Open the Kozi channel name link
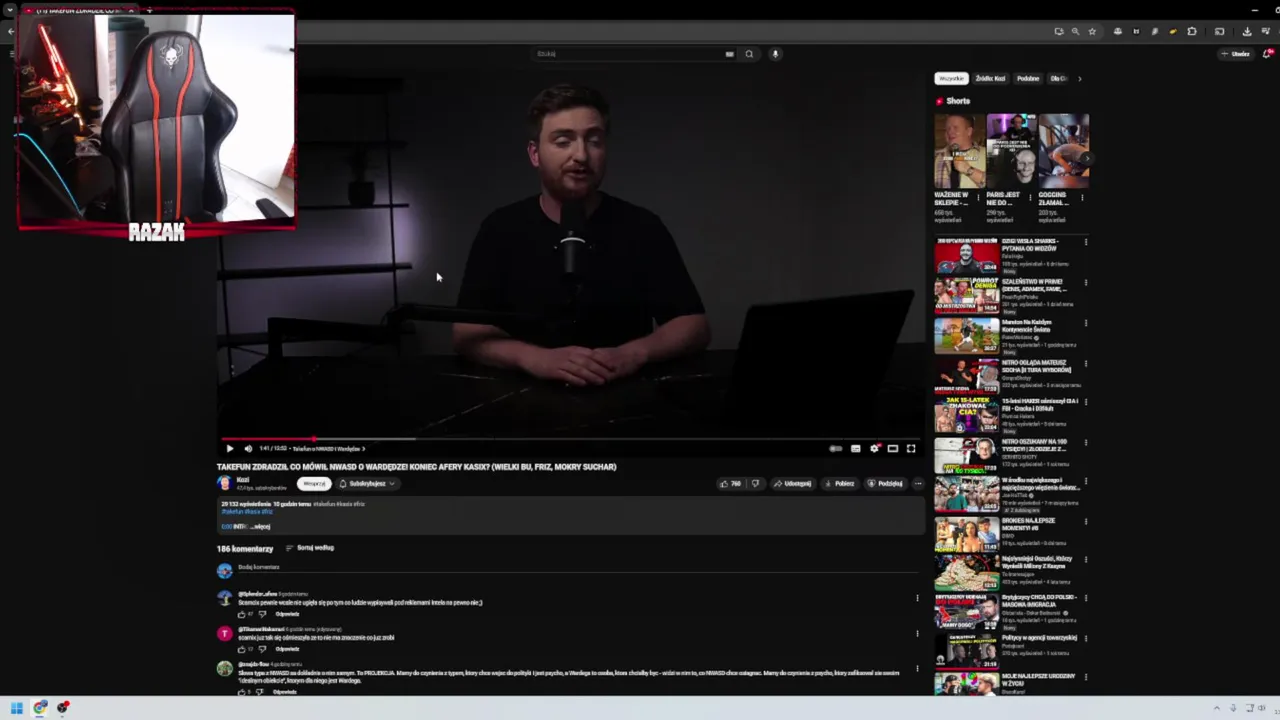1280x720 pixels. pyautogui.click(x=243, y=480)
